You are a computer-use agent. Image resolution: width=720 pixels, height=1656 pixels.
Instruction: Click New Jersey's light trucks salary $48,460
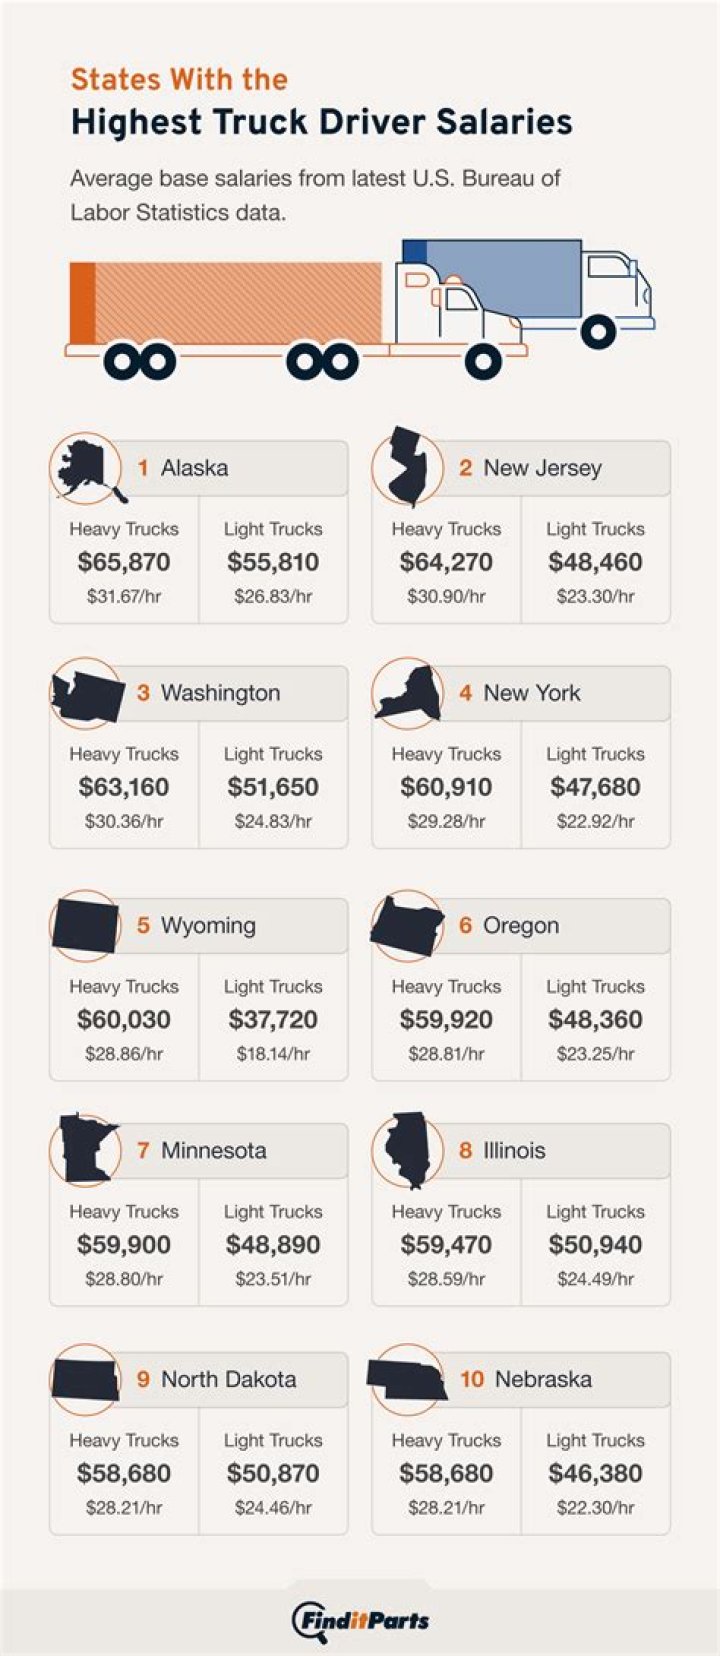pos(595,562)
